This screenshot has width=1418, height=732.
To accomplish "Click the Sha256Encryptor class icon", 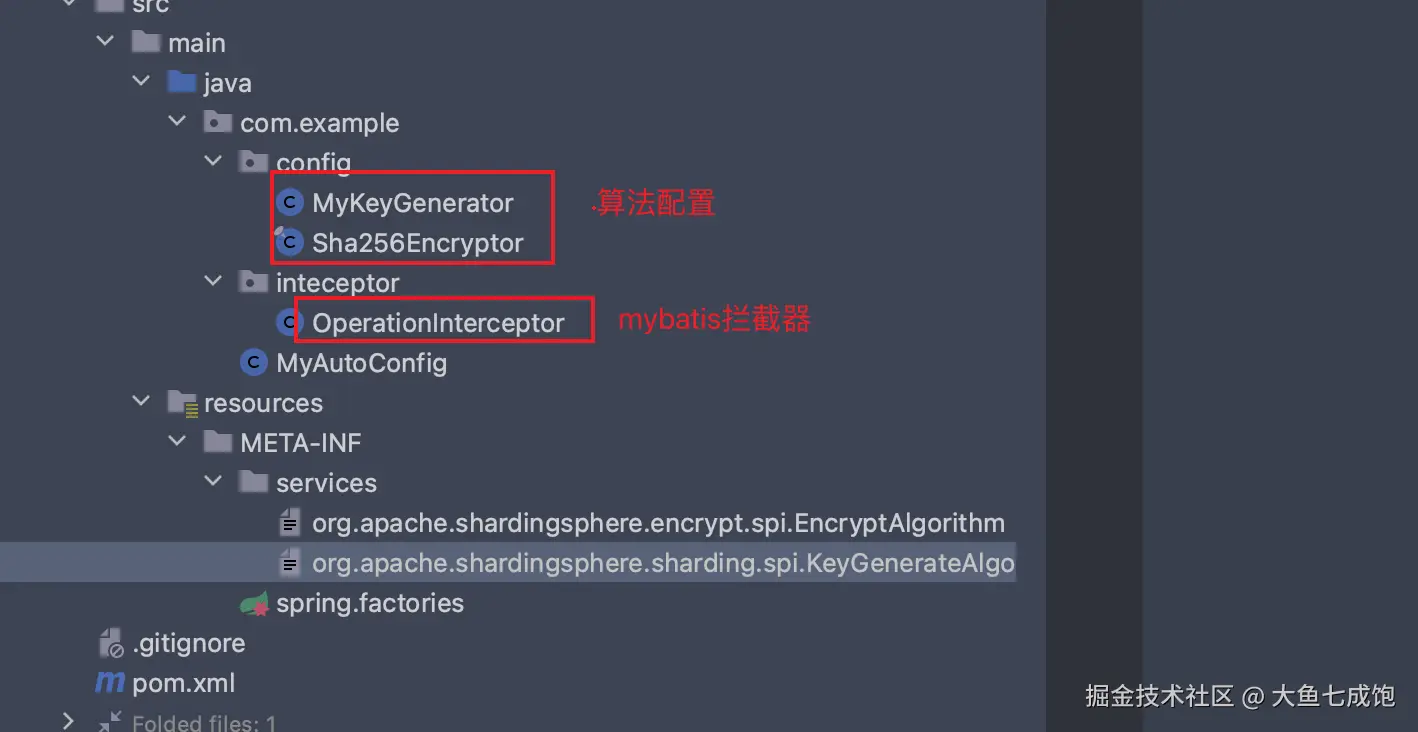I will tap(290, 243).
